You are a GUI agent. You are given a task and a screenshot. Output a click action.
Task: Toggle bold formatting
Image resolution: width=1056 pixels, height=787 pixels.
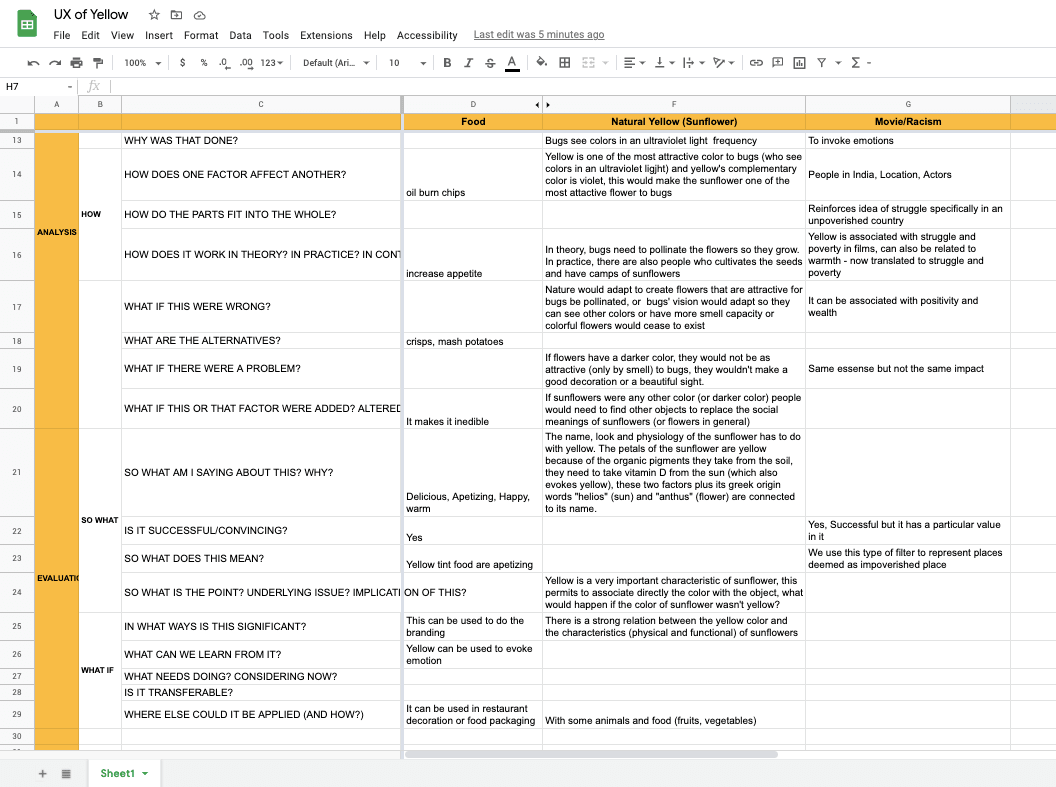pyautogui.click(x=447, y=63)
